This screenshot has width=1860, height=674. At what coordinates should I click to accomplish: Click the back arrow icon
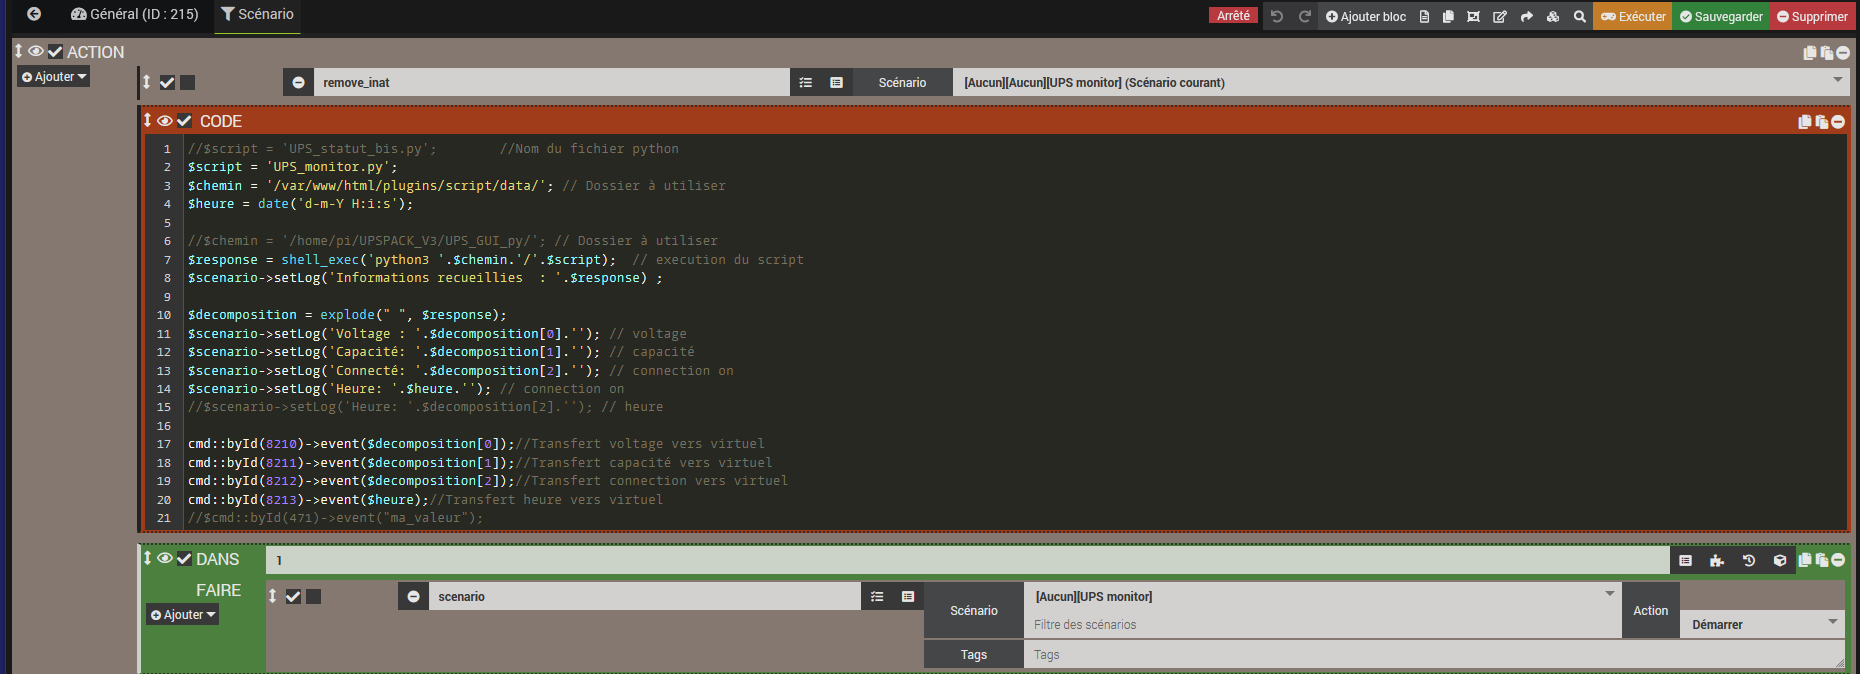coord(34,14)
